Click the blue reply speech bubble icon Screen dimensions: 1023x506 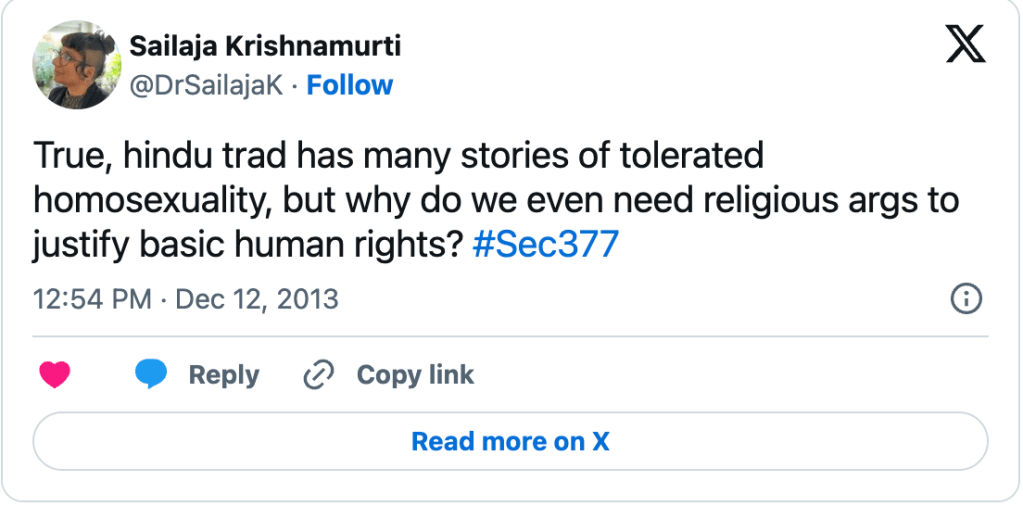151,375
